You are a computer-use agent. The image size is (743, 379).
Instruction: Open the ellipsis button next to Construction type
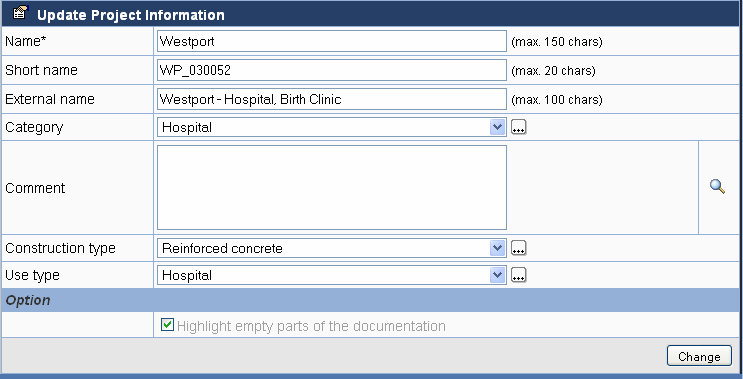(x=519, y=248)
